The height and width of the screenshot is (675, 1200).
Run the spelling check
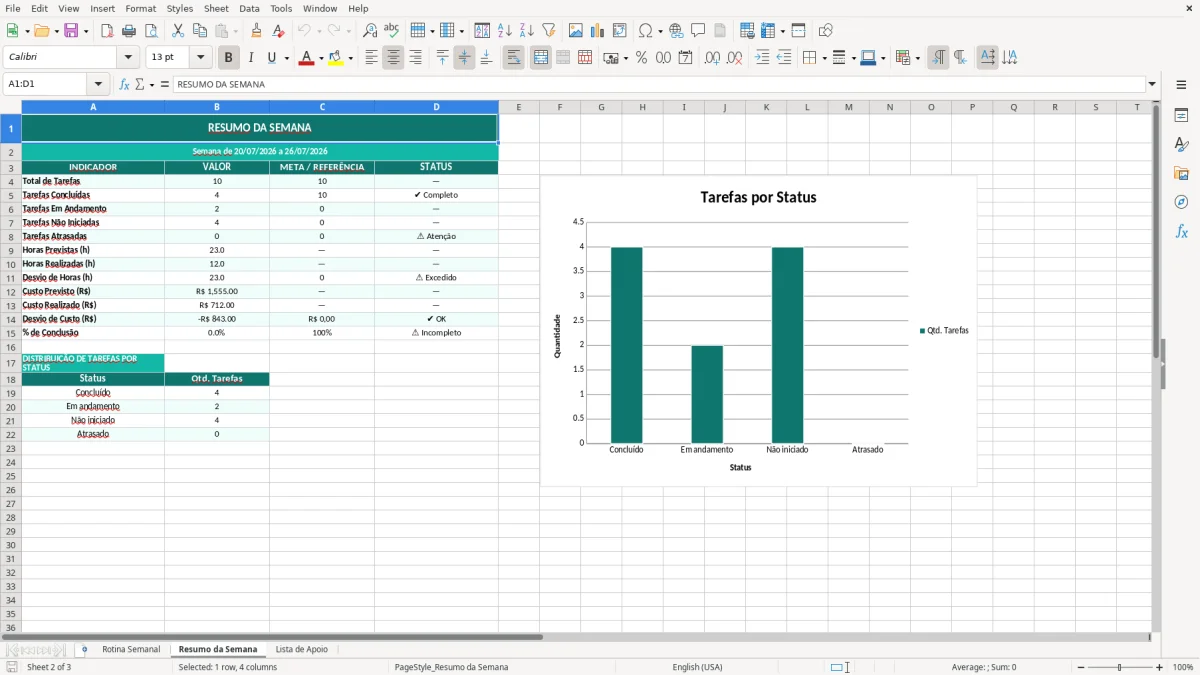(x=392, y=31)
